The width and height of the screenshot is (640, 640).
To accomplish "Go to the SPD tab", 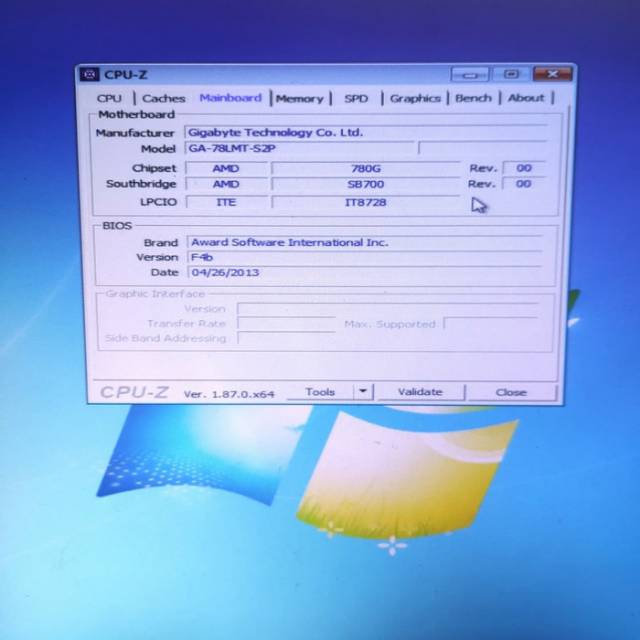I will (356, 98).
